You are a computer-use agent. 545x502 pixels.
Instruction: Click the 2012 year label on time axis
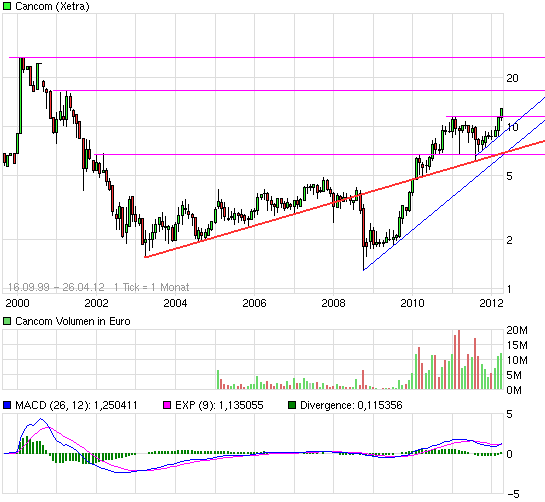coord(491,303)
